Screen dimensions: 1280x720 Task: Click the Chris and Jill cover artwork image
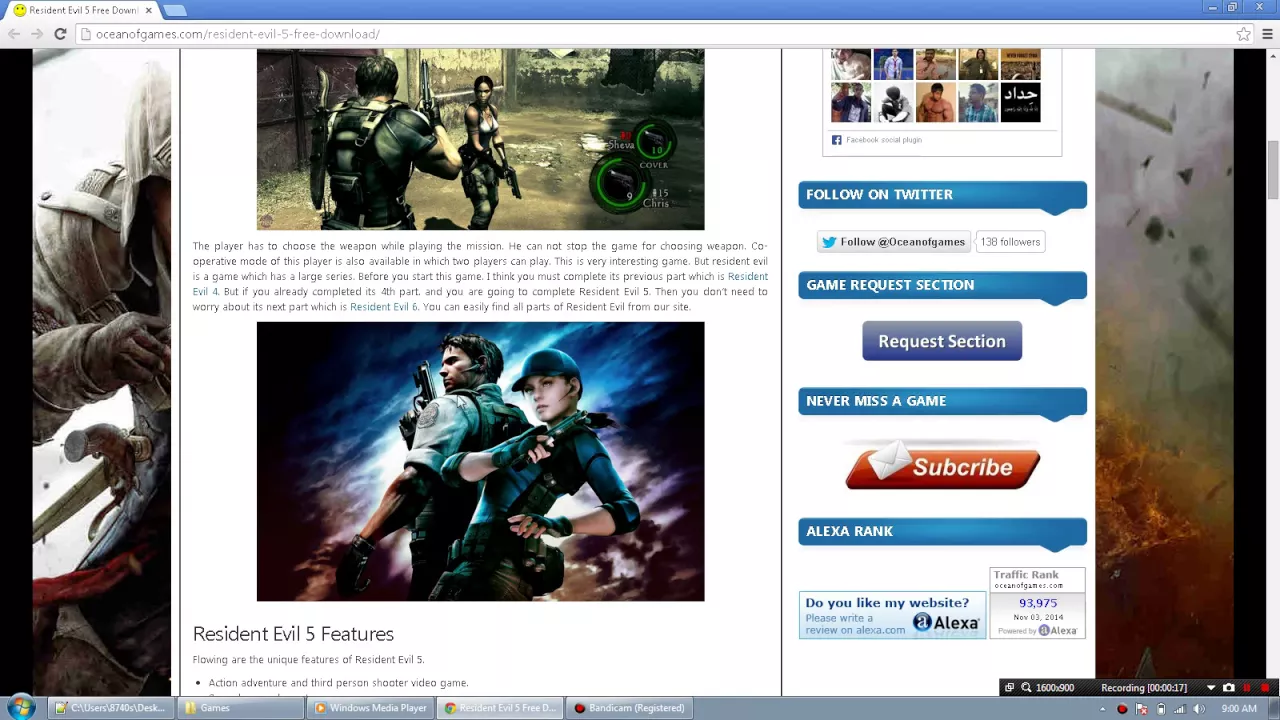pos(480,461)
